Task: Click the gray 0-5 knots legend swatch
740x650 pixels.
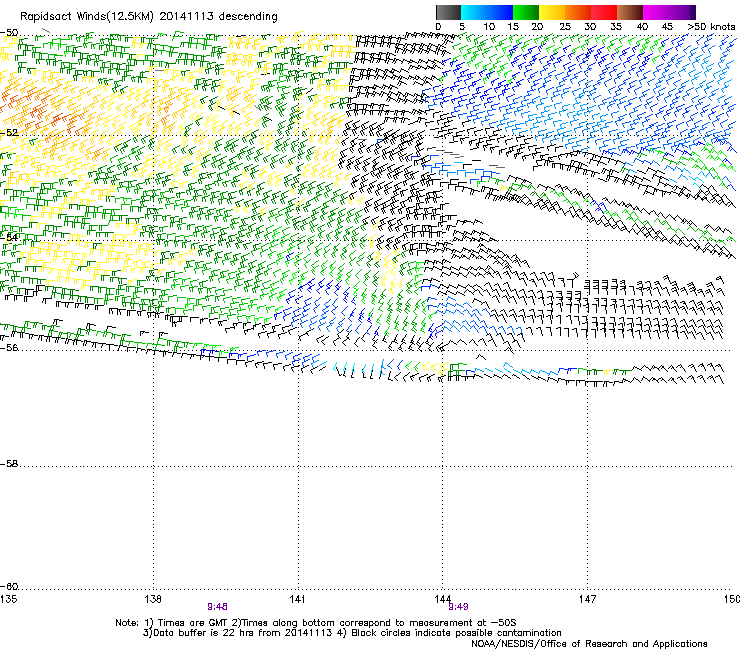Action: pos(448,12)
